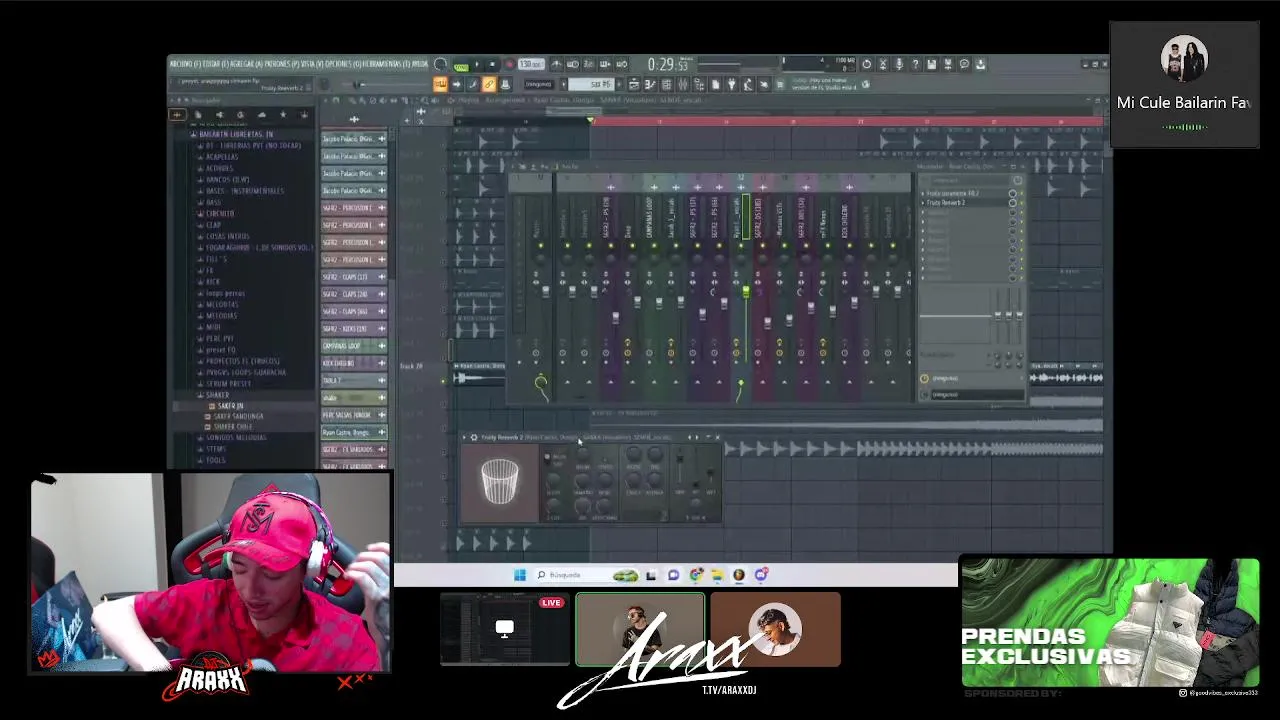Toggle the multilink to controllers icon
Viewport: 1280px width, 720px height.
click(x=489, y=84)
